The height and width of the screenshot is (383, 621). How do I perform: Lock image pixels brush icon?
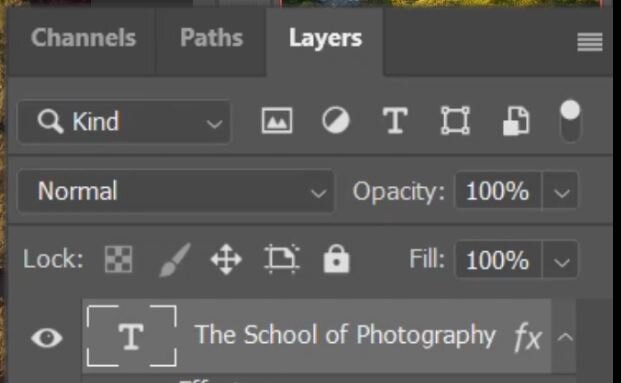coord(175,259)
